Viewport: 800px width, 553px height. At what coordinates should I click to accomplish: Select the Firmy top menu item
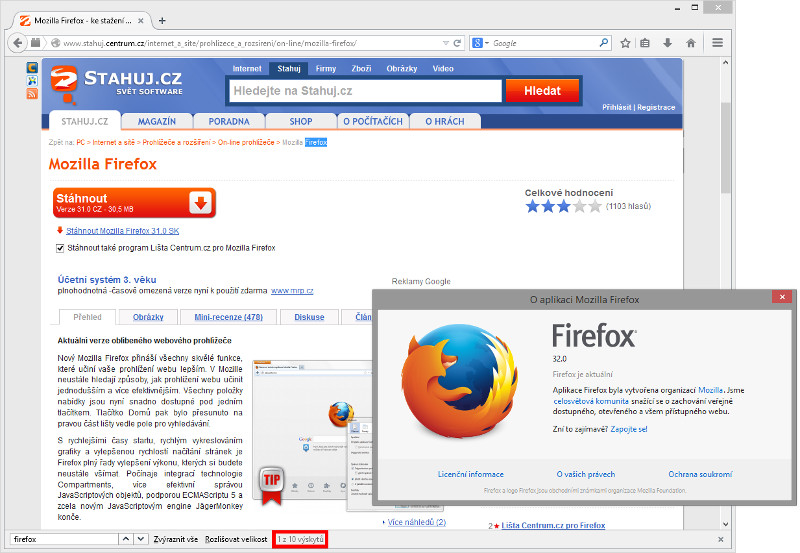326,68
